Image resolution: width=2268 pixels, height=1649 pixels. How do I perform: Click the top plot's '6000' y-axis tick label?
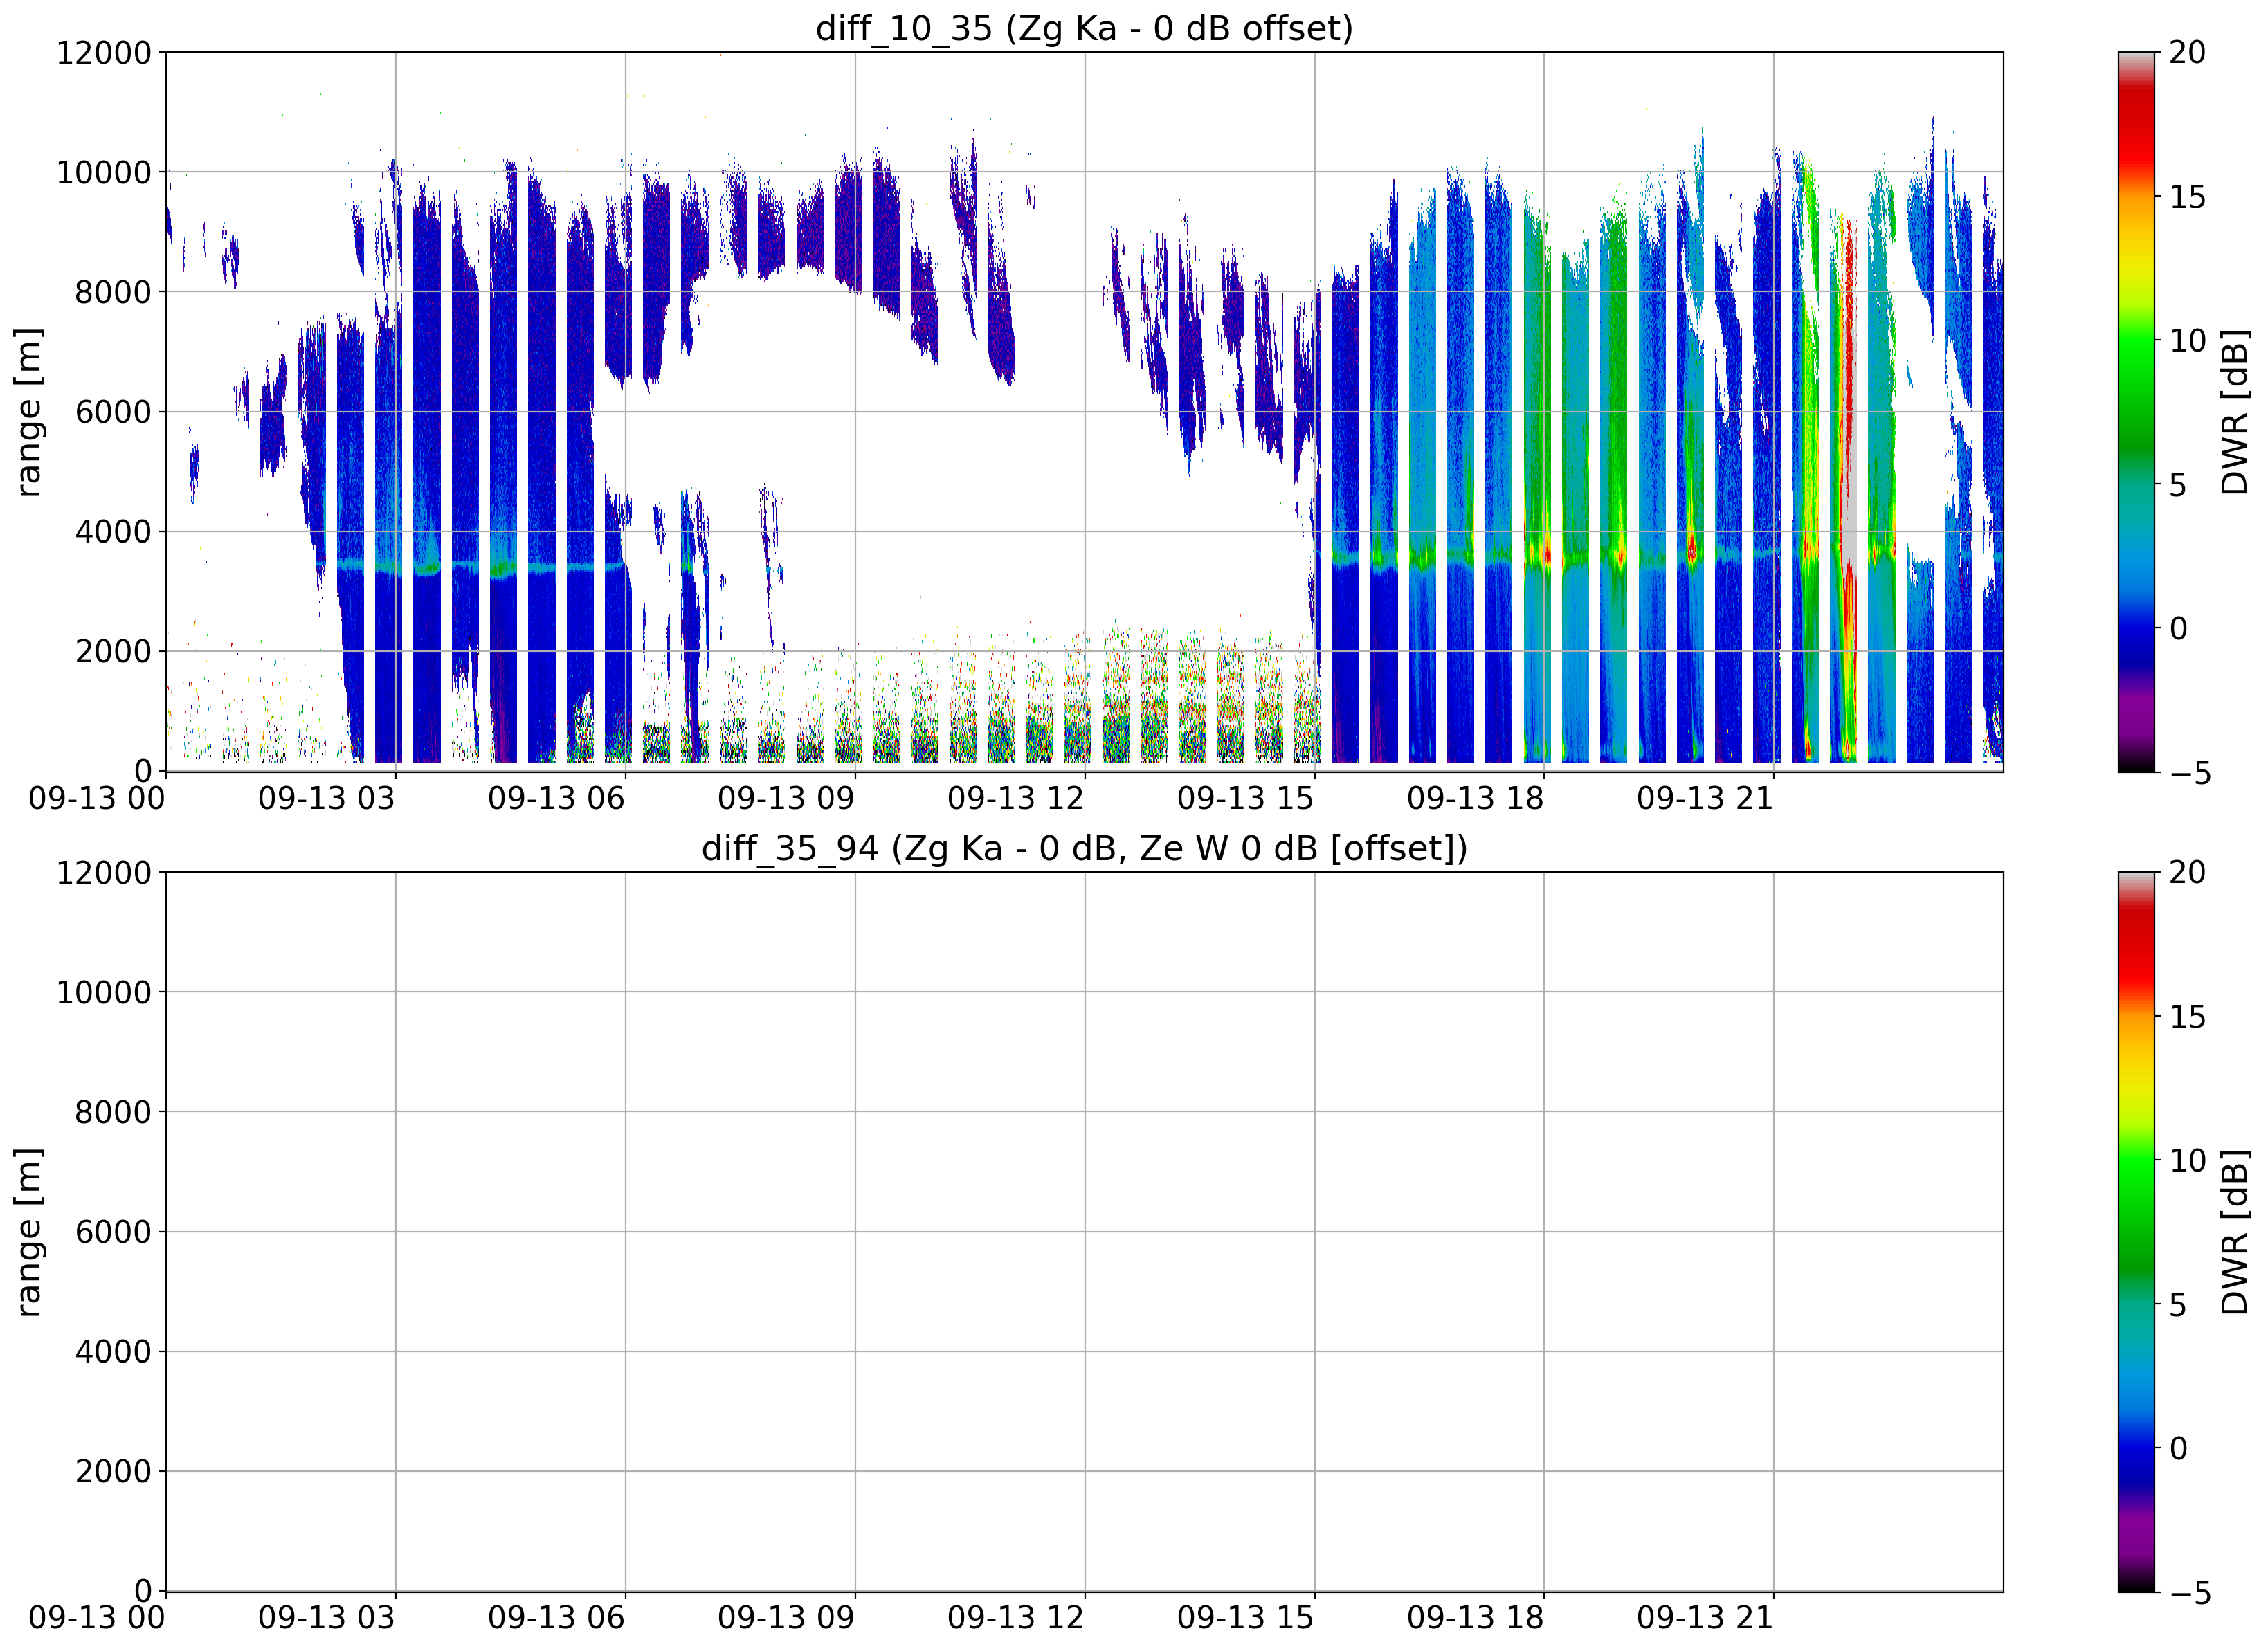[x=113, y=412]
